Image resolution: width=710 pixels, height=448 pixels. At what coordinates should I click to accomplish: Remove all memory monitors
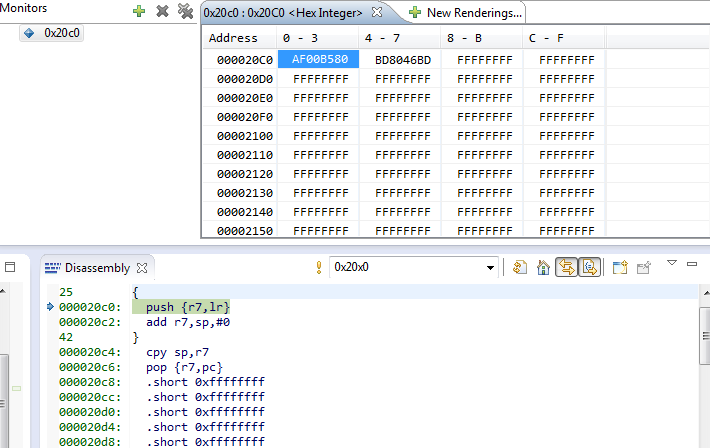(x=185, y=11)
